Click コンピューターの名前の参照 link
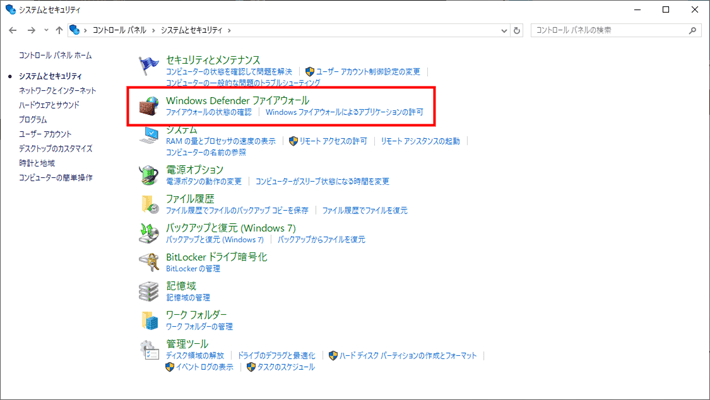This screenshot has height=400, width=710. [x=206, y=153]
